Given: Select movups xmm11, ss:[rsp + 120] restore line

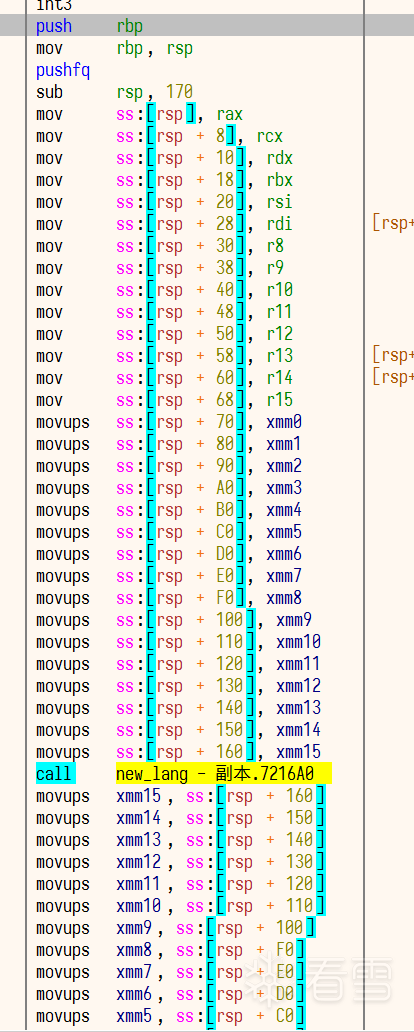Looking at the screenshot, I should click(180, 884).
